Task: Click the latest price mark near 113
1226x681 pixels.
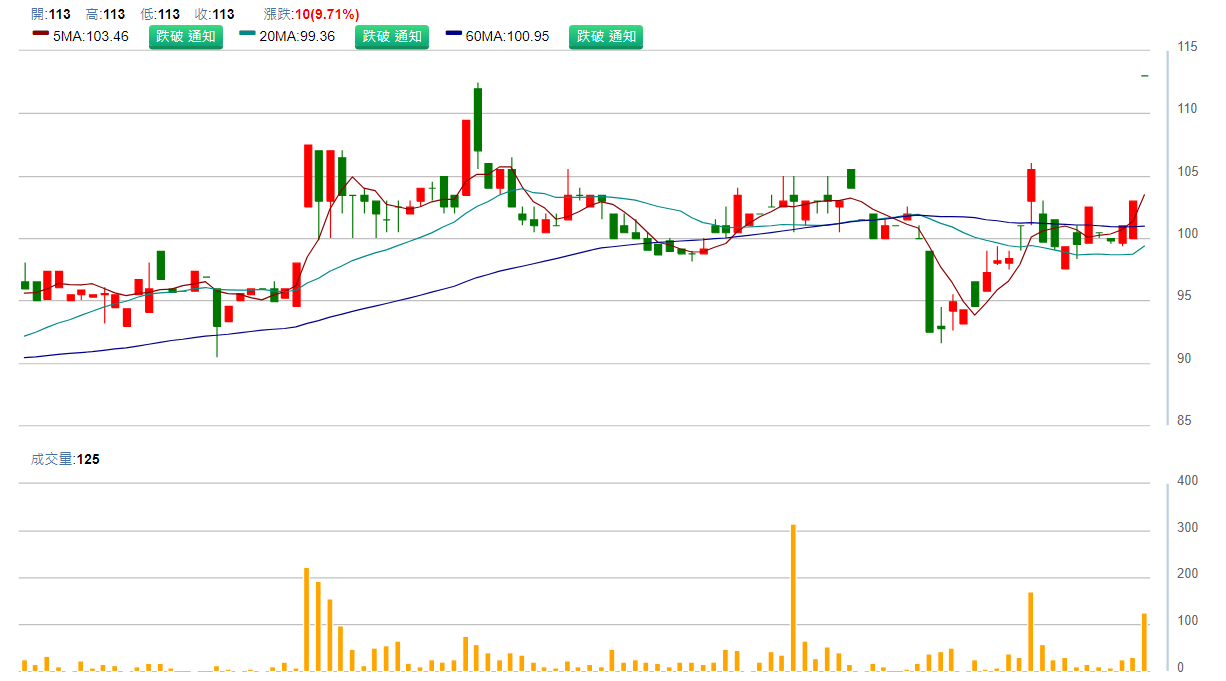Action: click(x=1145, y=76)
